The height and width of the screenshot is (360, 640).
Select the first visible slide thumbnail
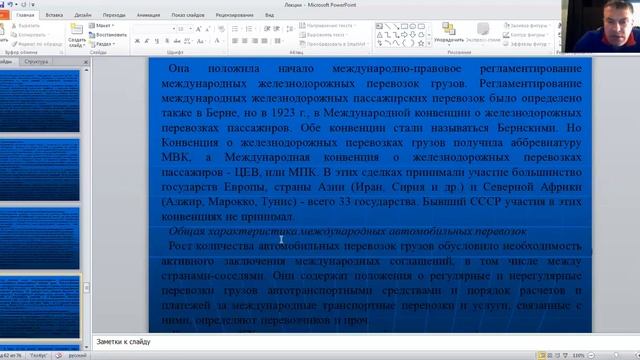point(40,101)
